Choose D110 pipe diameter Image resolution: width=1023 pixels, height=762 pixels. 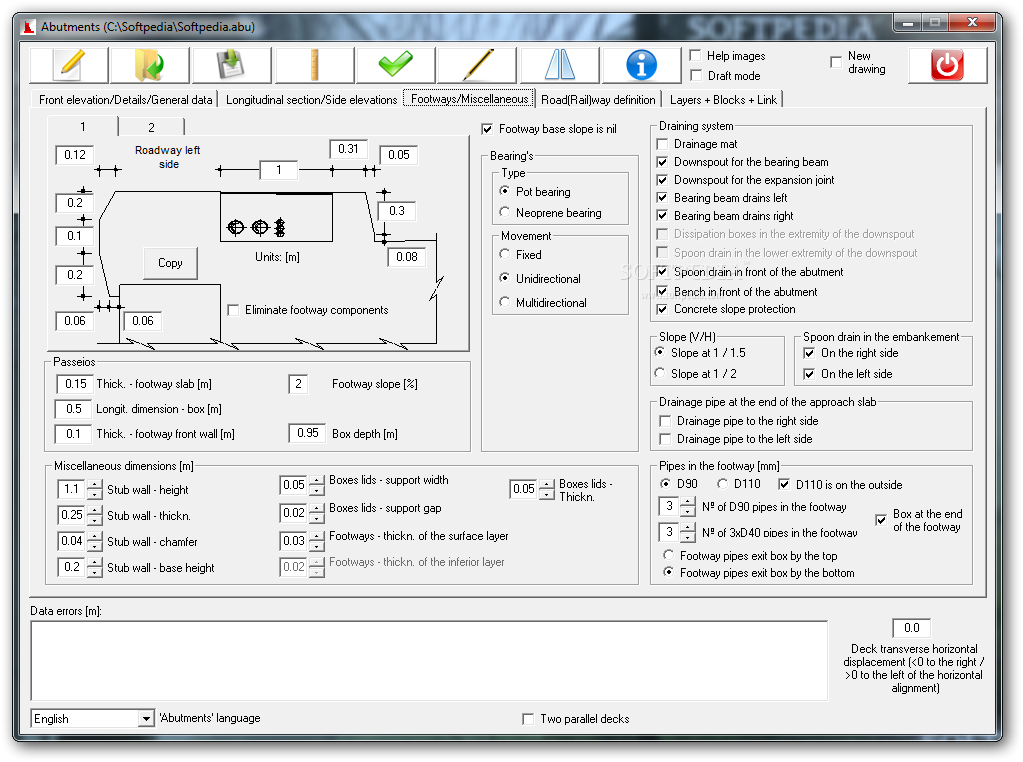pyautogui.click(x=722, y=483)
